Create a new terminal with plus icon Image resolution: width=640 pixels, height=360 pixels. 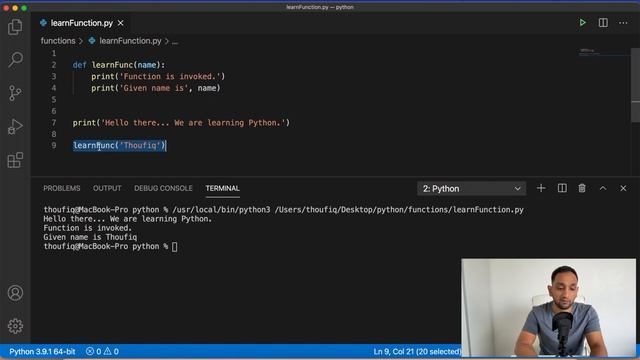541,188
